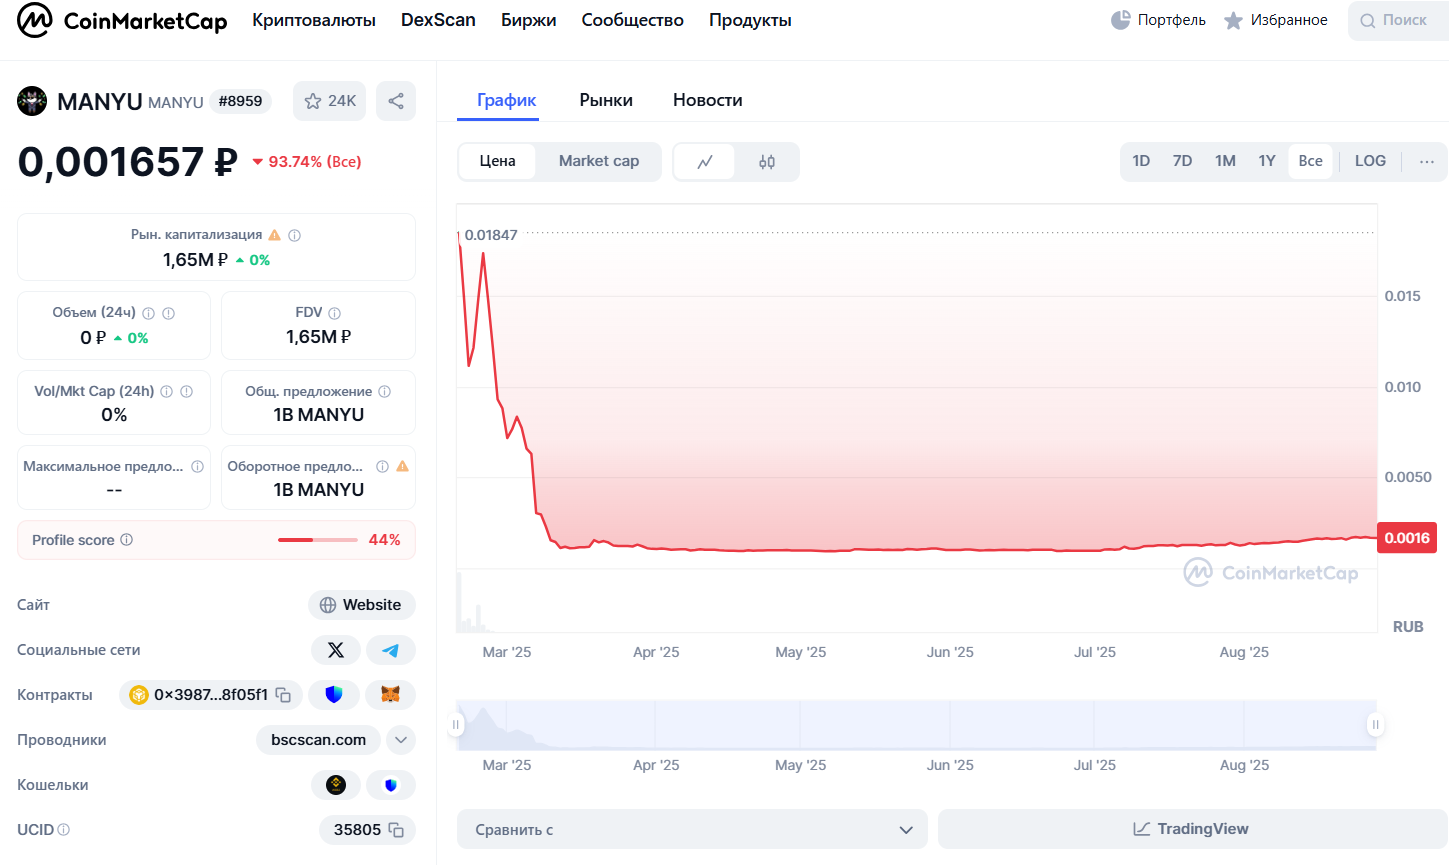Open the Telegram social link
1449x865 pixels.
[x=391, y=650]
